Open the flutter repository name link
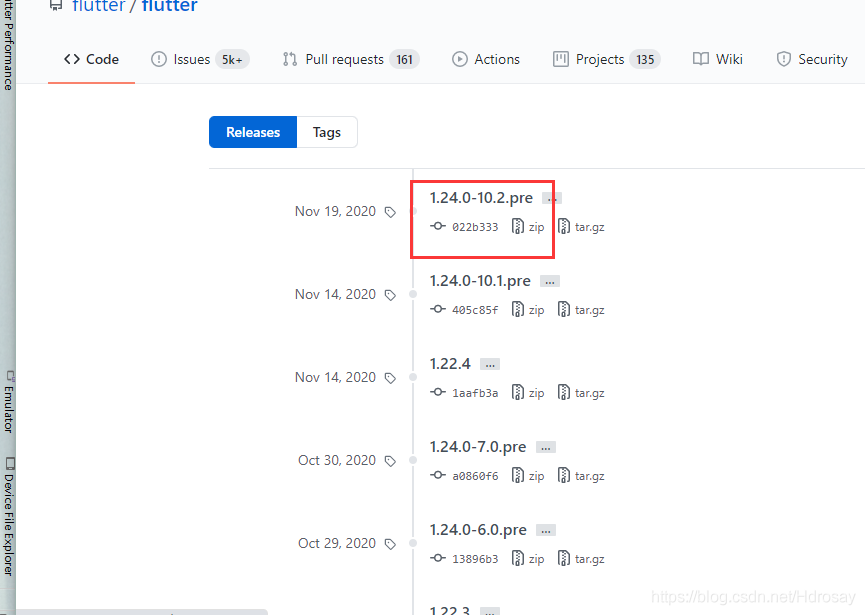Viewport: 865px width, 615px height. pos(169,6)
